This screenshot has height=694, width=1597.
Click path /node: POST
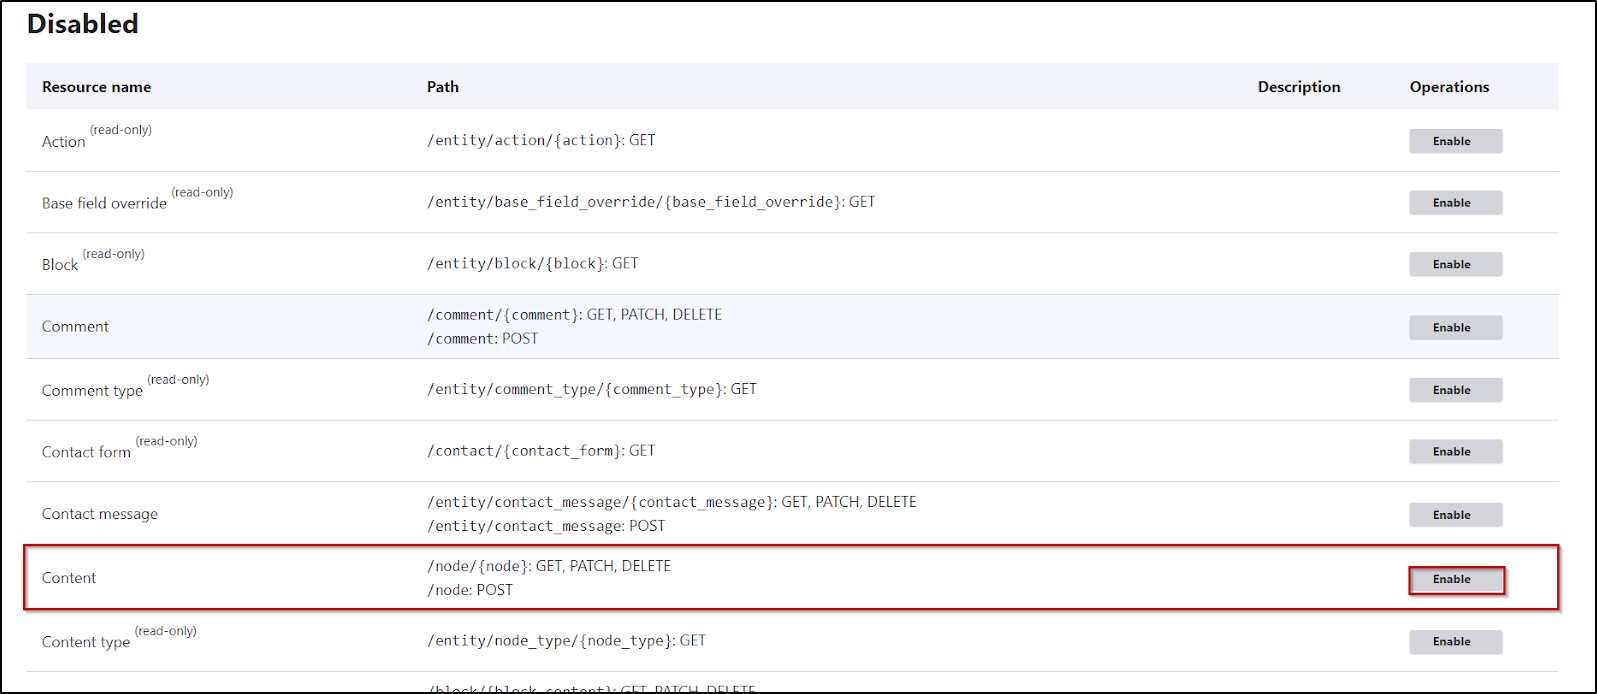pos(470,590)
